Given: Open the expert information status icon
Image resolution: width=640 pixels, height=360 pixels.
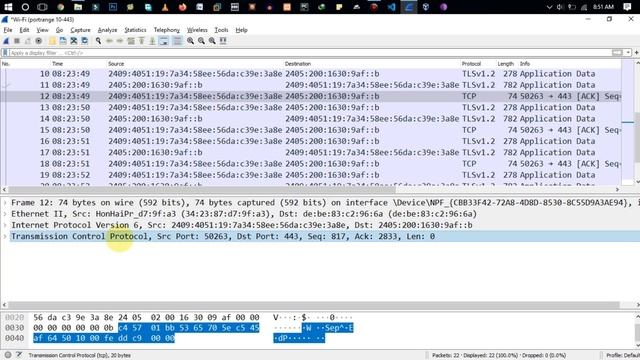Looking at the screenshot, I should click(8, 355).
